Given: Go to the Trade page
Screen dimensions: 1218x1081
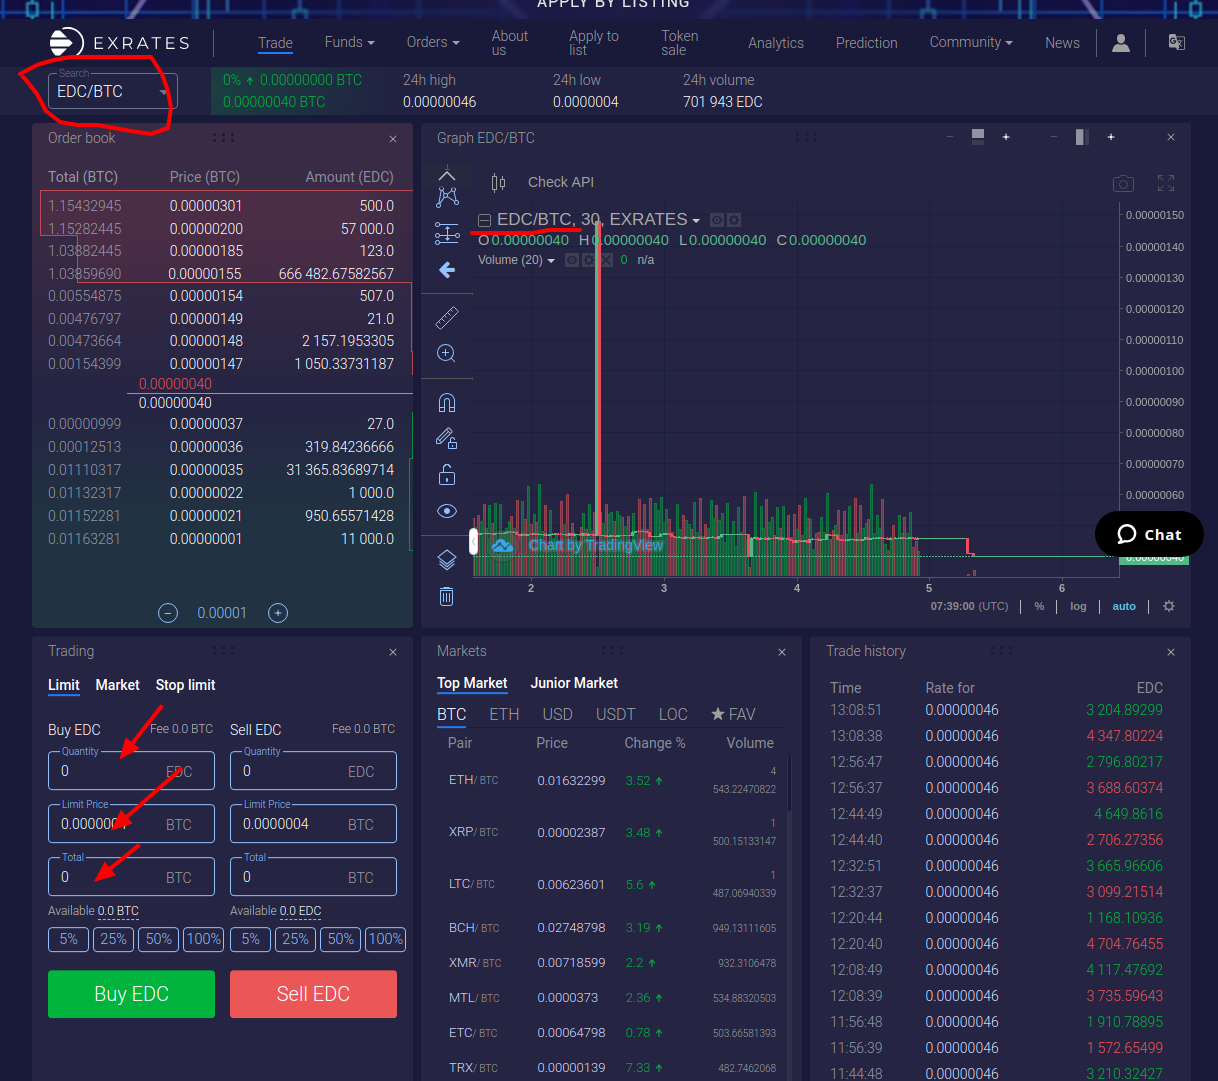Looking at the screenshot, I should pyautogui.click(x=275, y=43).
